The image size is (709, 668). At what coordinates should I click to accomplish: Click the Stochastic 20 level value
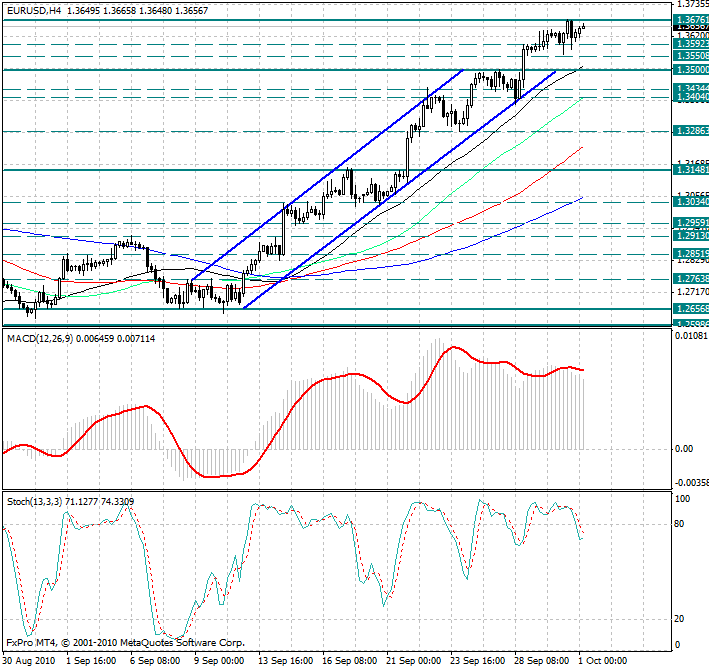coord(679,619)
